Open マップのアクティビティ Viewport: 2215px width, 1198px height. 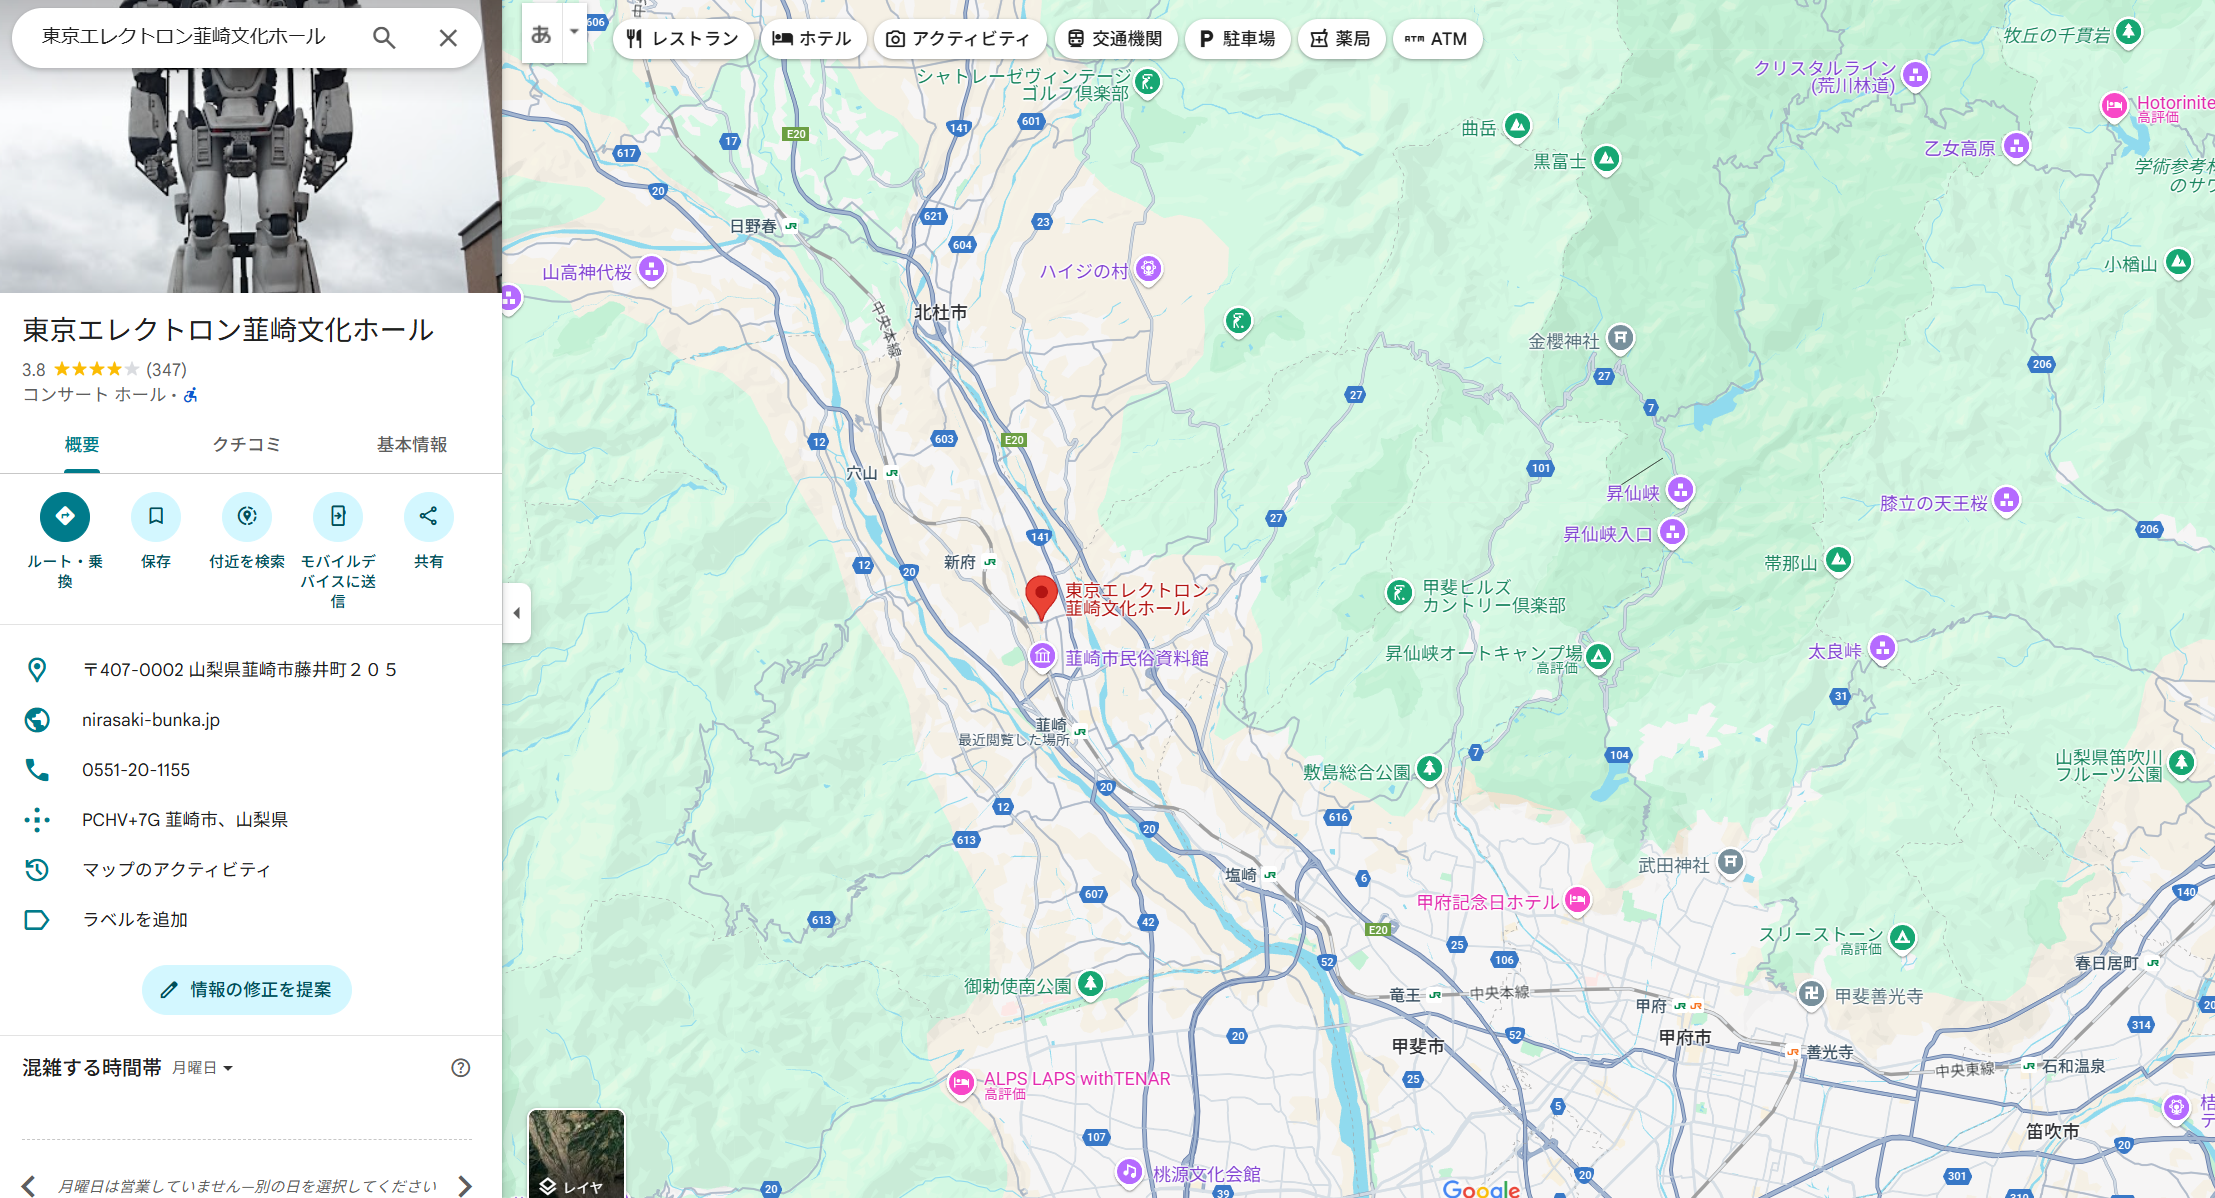(176, 870)
